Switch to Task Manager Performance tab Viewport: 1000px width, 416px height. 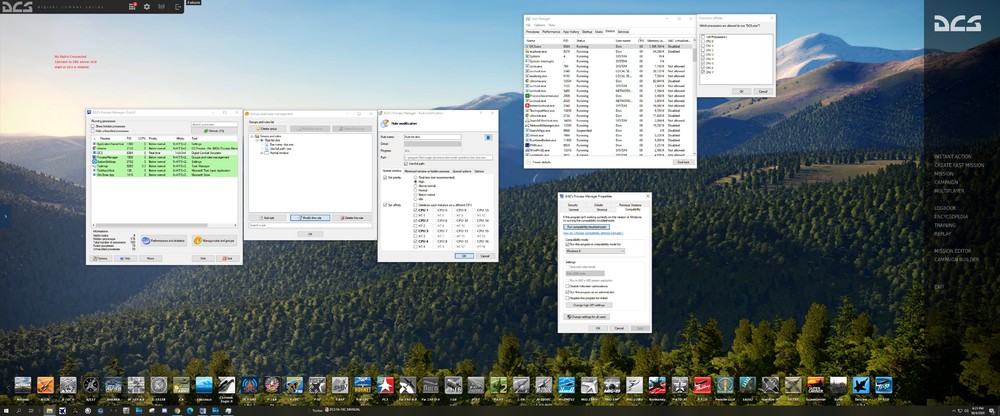(x=551, y=31)
